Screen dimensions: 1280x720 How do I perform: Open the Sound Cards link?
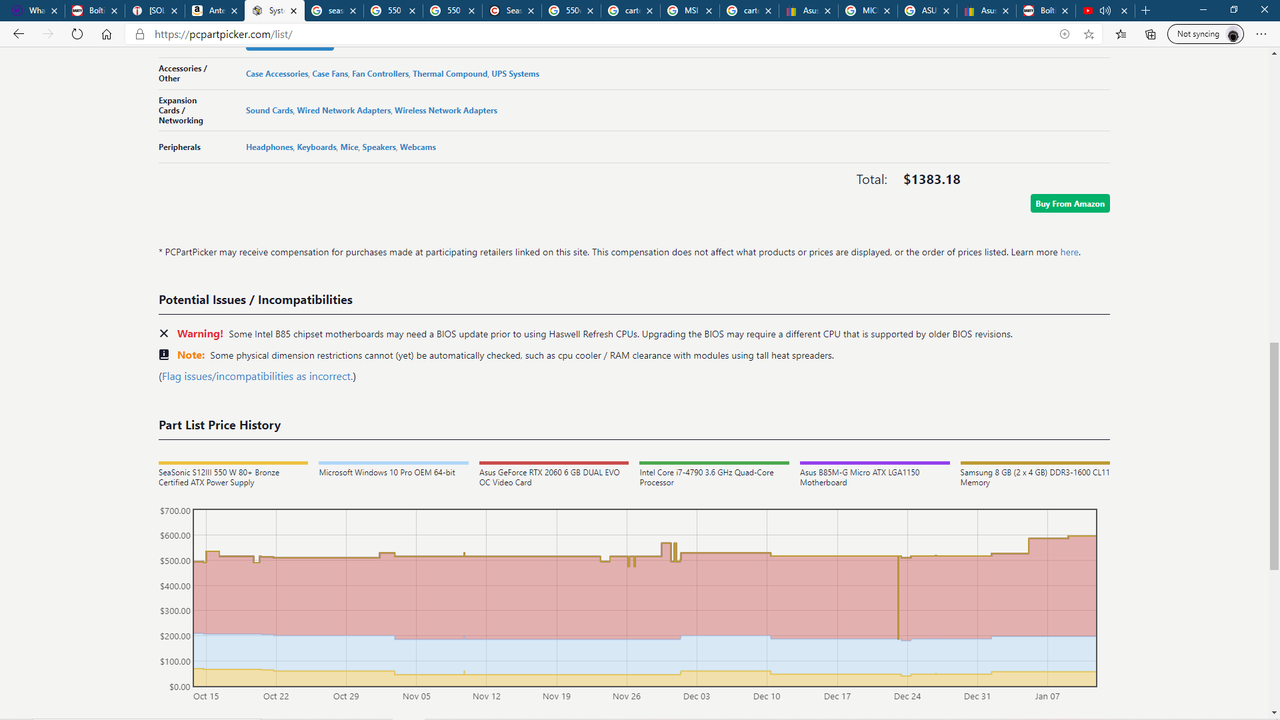[269, 111]
